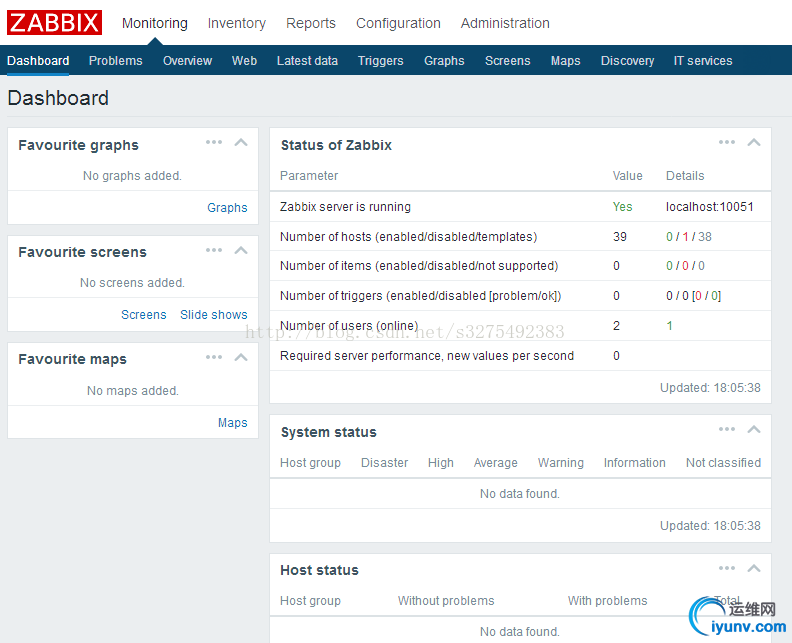Follow the Screens link in Favourite screens
The image size is (792, 643).
click(x=143, y=315)
